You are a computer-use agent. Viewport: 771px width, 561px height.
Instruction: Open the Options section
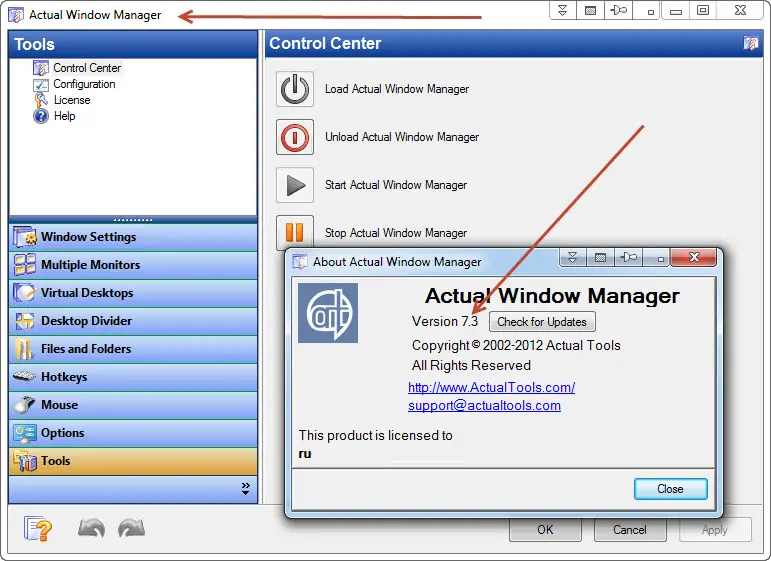coord(133,433)
